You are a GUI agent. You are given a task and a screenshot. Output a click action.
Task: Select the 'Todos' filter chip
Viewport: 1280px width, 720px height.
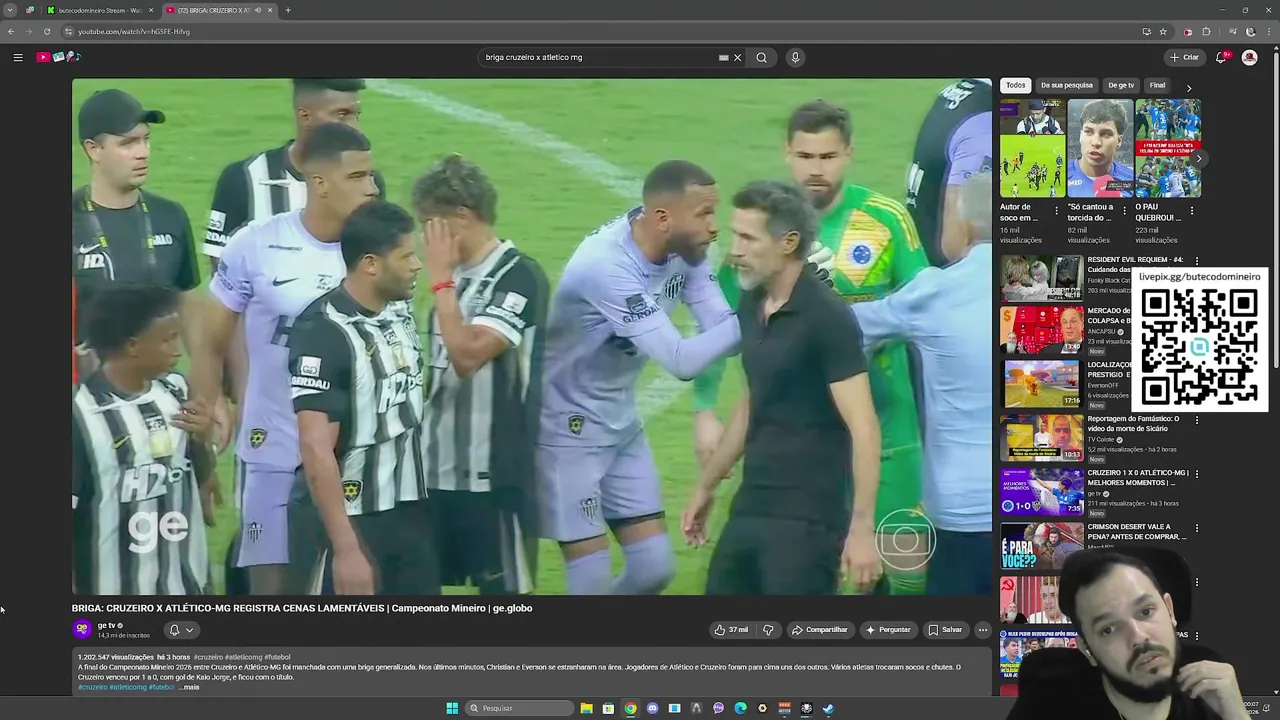[1016, 85]
